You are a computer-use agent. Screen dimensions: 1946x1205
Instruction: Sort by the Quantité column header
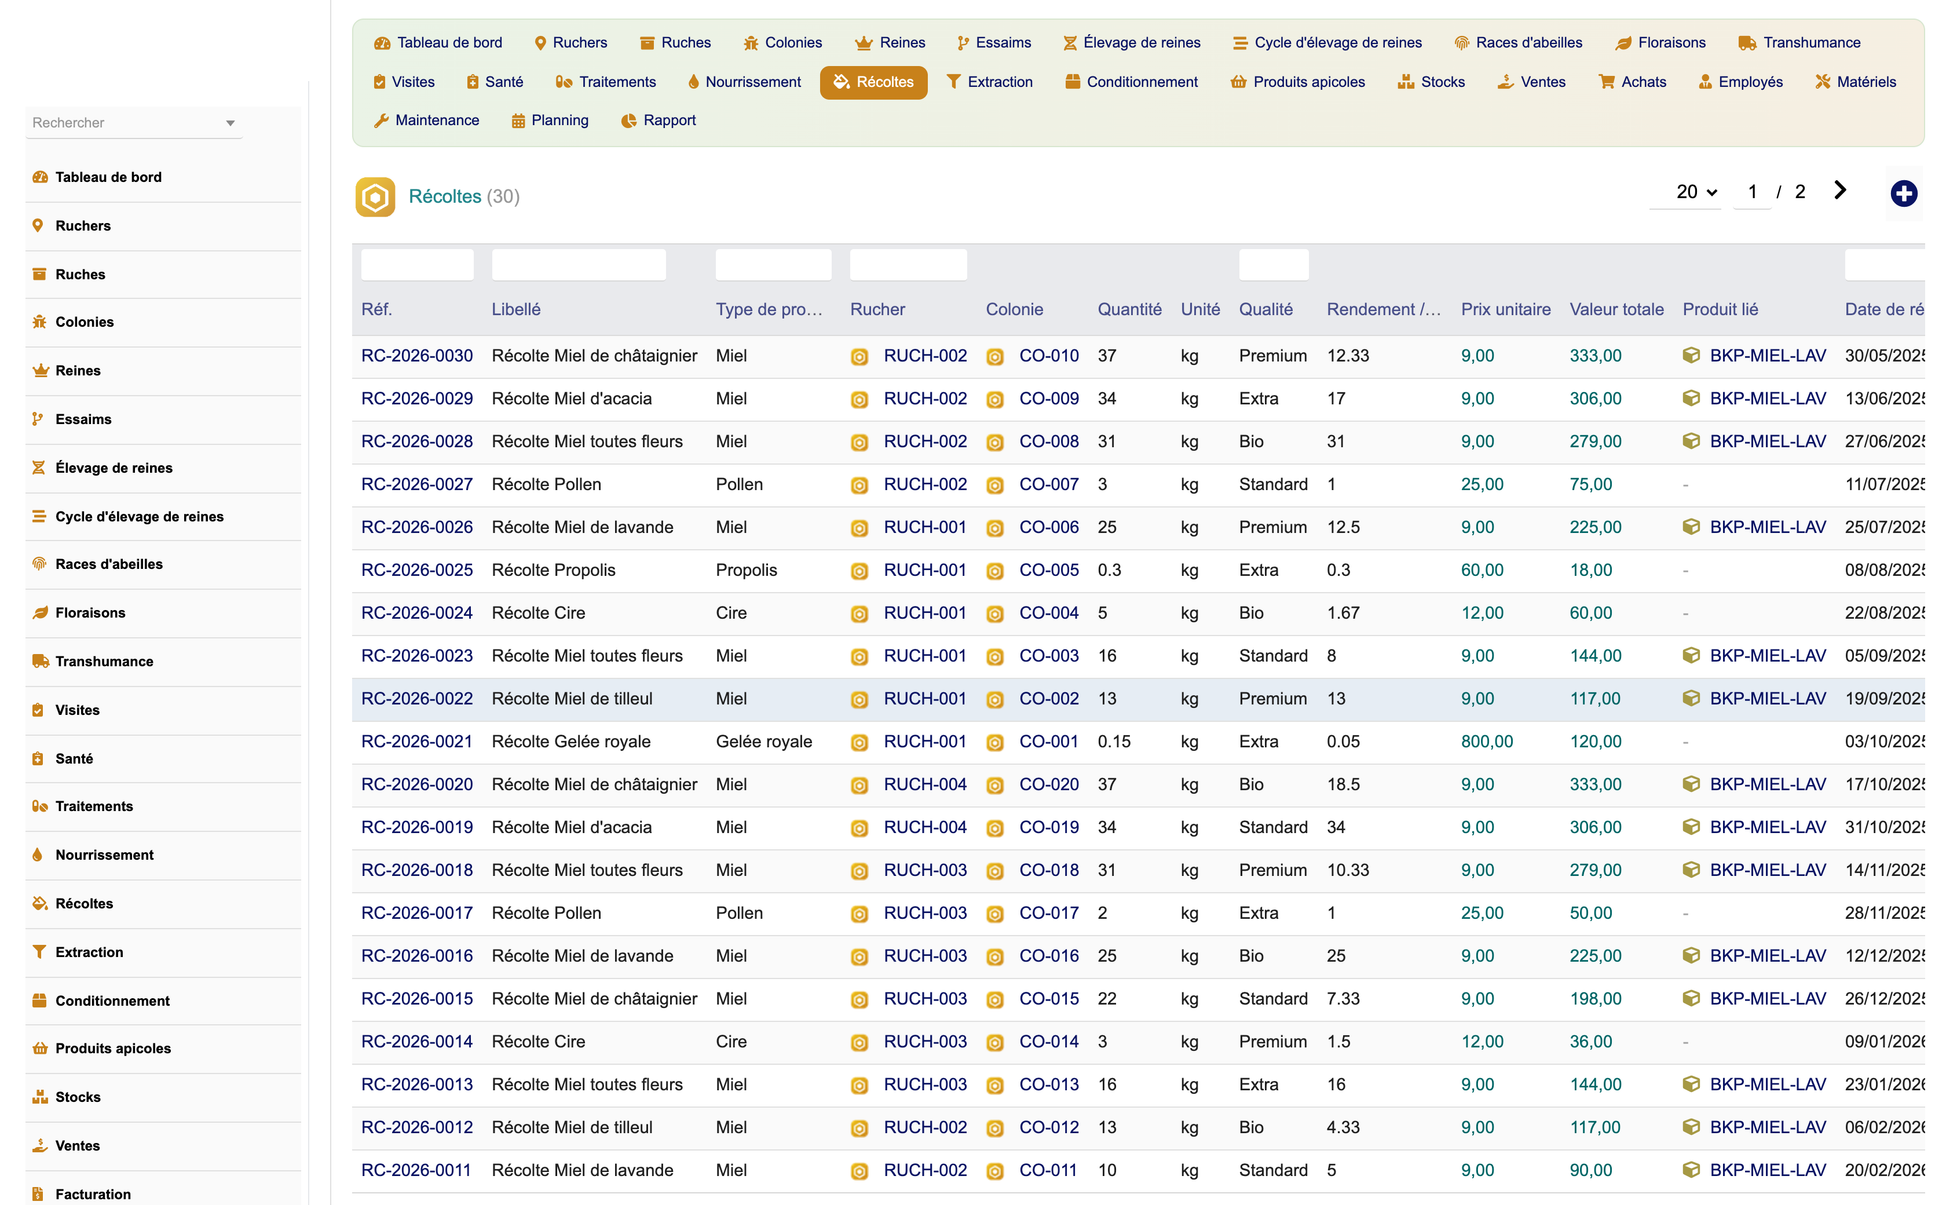[x=1129, y=310]
